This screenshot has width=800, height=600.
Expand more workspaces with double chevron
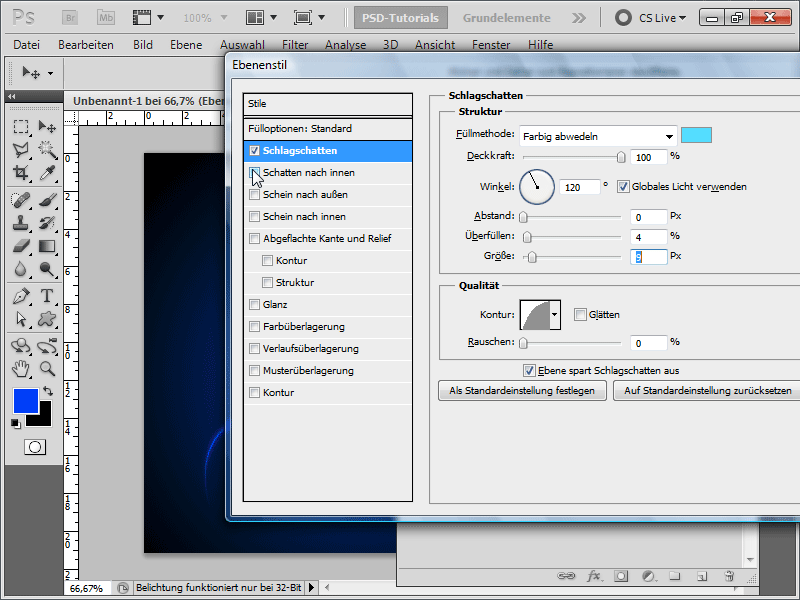tap(579, 18)
